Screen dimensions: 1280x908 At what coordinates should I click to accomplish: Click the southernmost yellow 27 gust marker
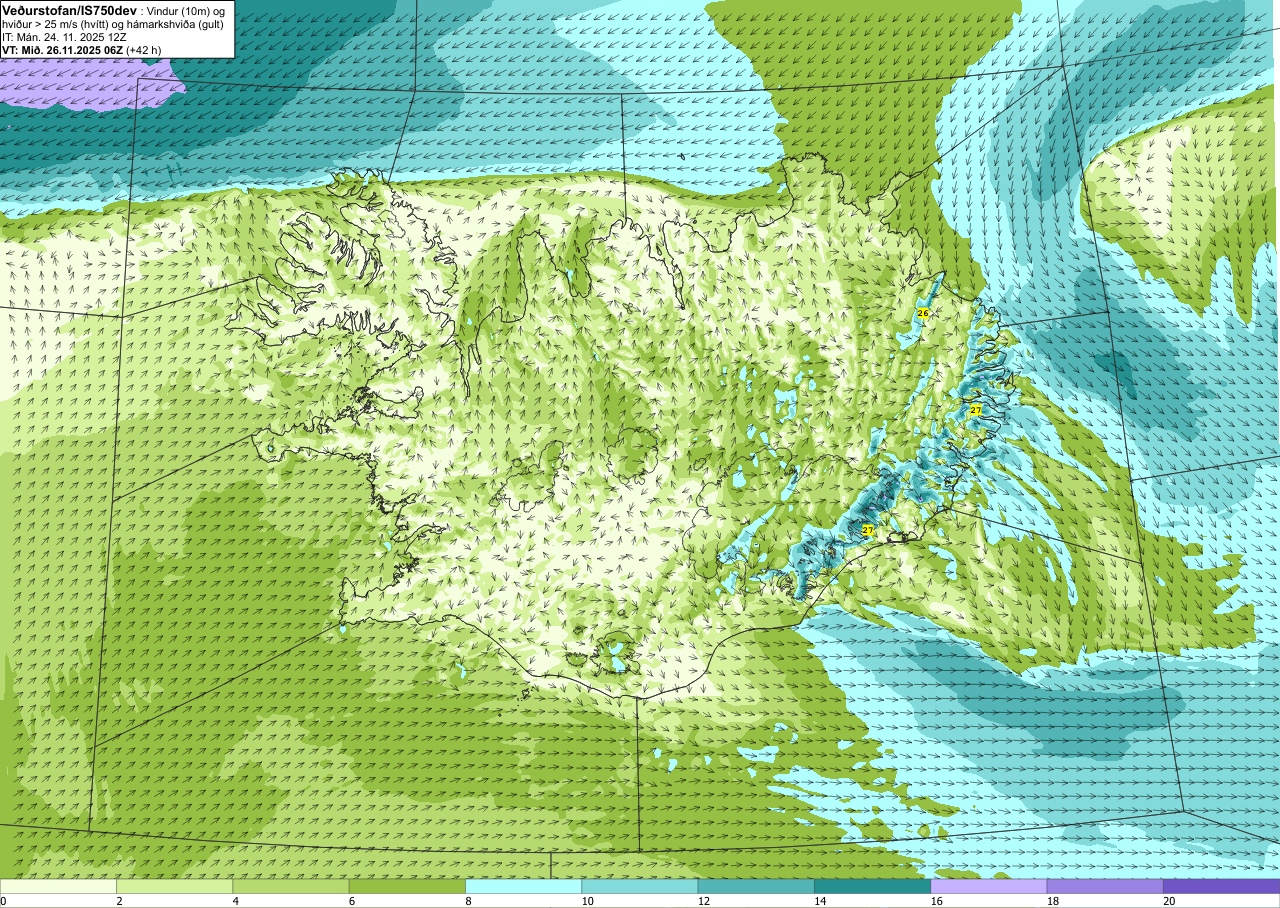(x=868, y=530)
